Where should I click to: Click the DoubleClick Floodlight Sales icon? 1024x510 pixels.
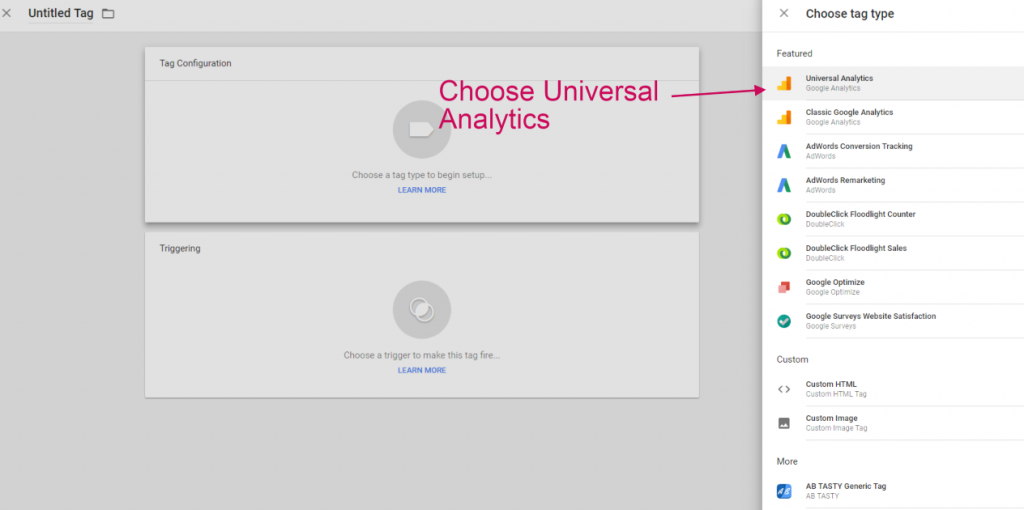coord(784,253)
